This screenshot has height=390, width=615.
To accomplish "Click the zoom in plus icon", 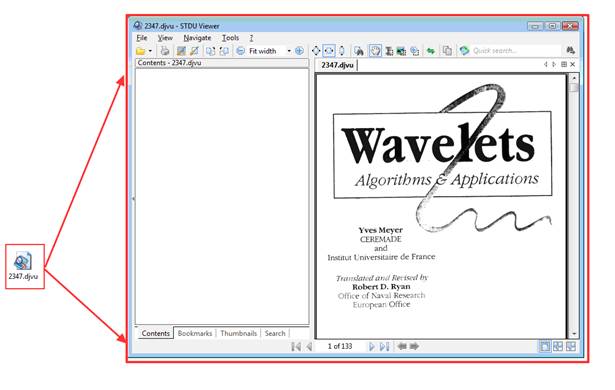I will (299, 51).
